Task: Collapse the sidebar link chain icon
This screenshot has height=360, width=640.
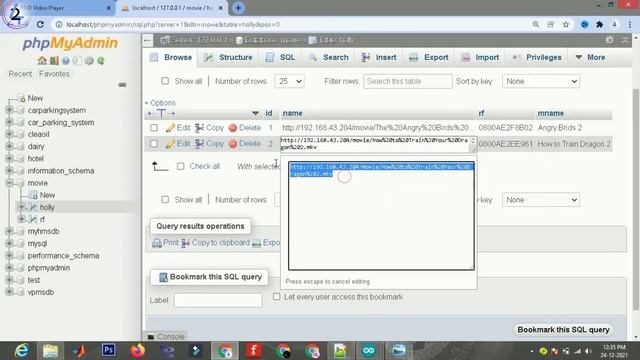Action: 122,85
